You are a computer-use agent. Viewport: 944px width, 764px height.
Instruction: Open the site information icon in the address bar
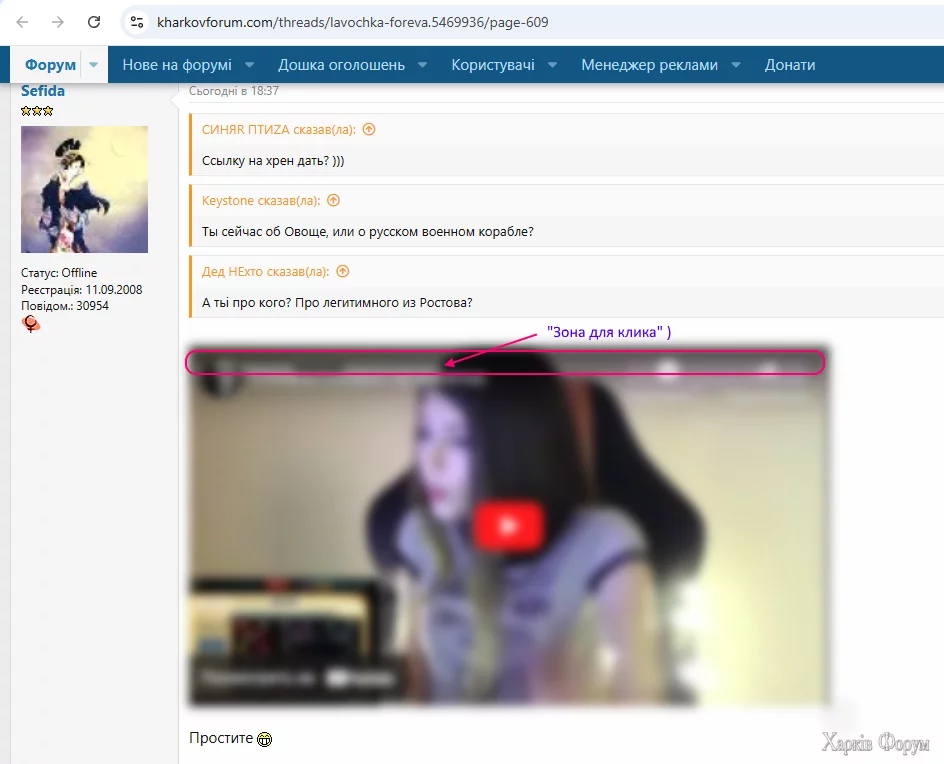click(136, 21)
